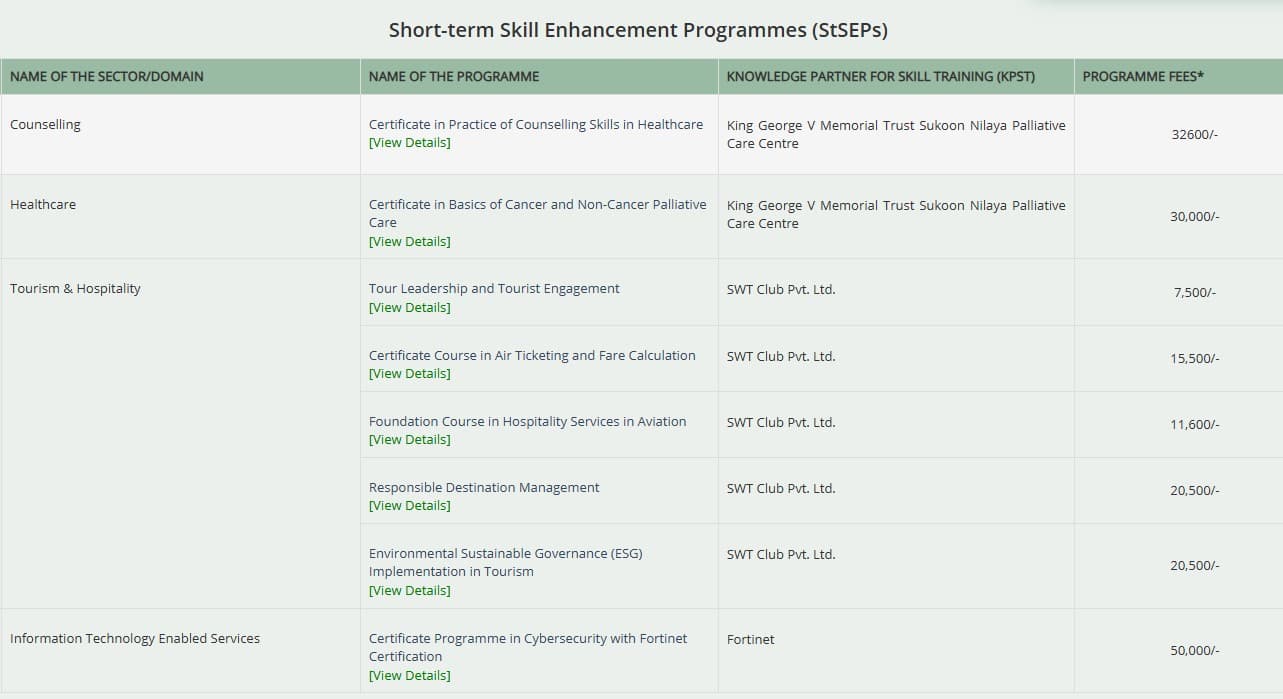View details of Tour Leadership and Tourist Engagement
Screen dimensions: 1283x699
409,308
